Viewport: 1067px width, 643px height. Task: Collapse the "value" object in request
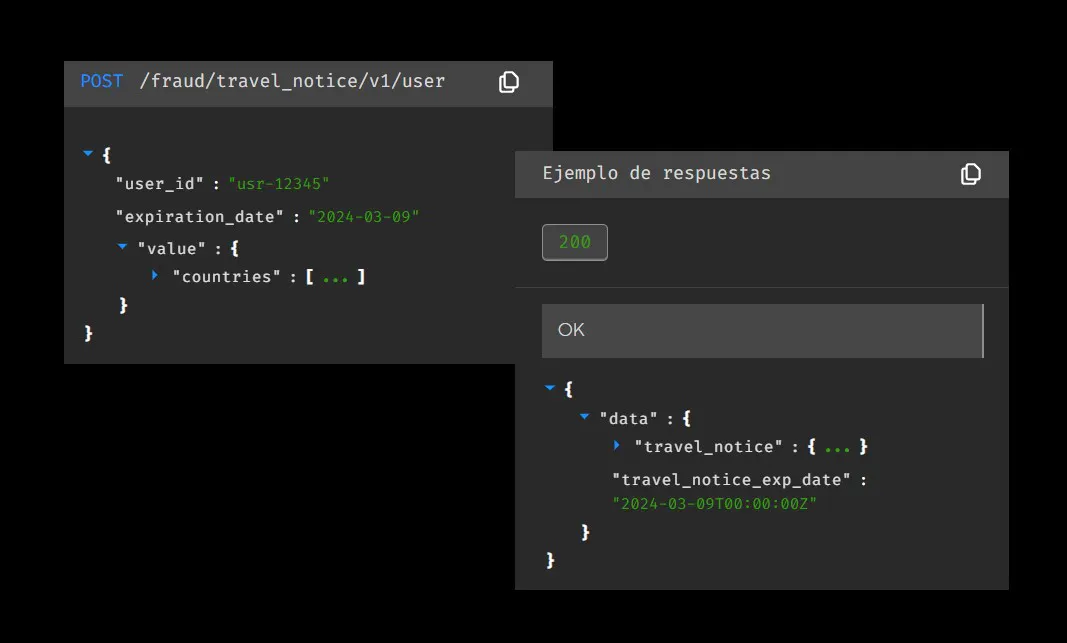[x=123, y=246]
